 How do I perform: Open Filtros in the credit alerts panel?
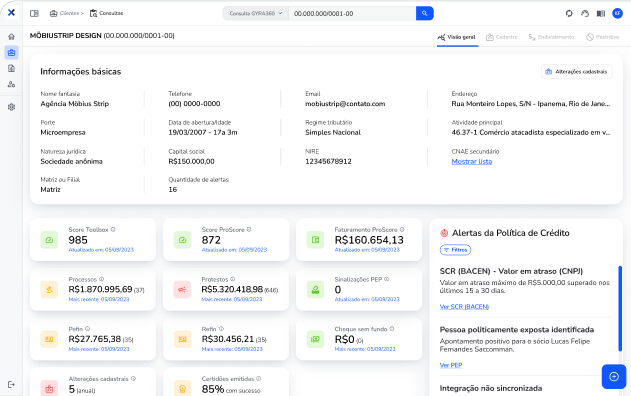click(455, 250)
